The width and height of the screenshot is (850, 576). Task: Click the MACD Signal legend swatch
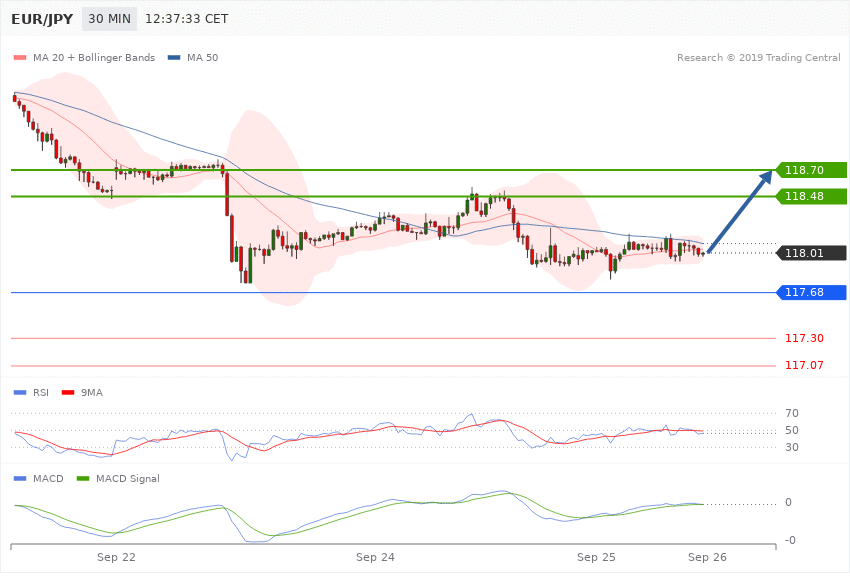tap(83, 478)
